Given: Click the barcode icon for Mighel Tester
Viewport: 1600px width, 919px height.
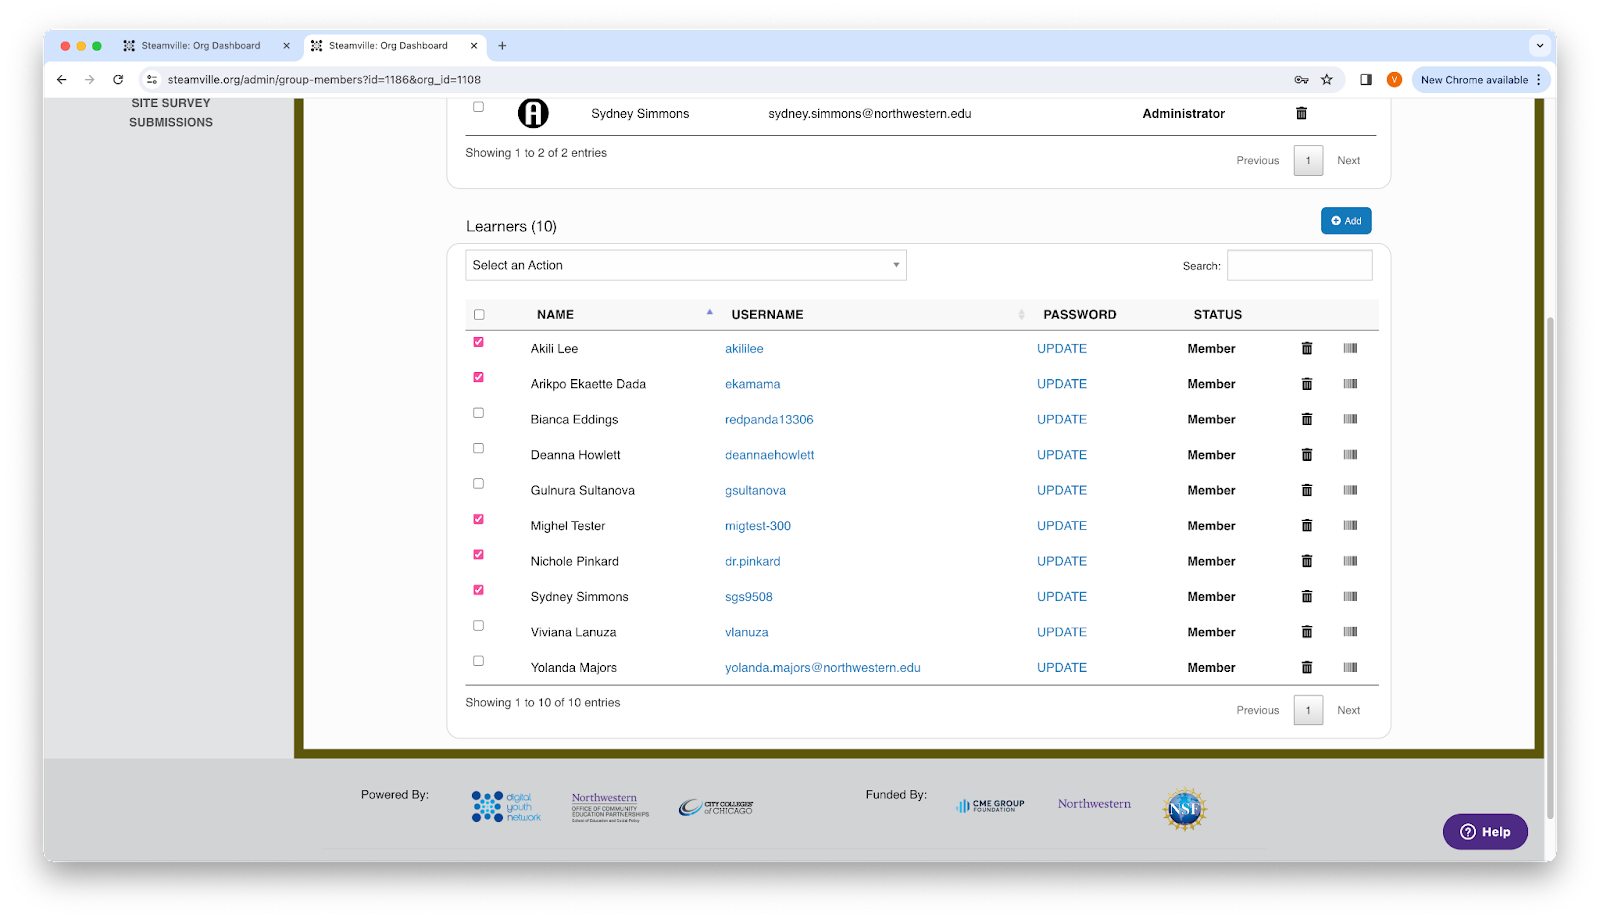Looking at the screenshot, I should pos(1350,526).
